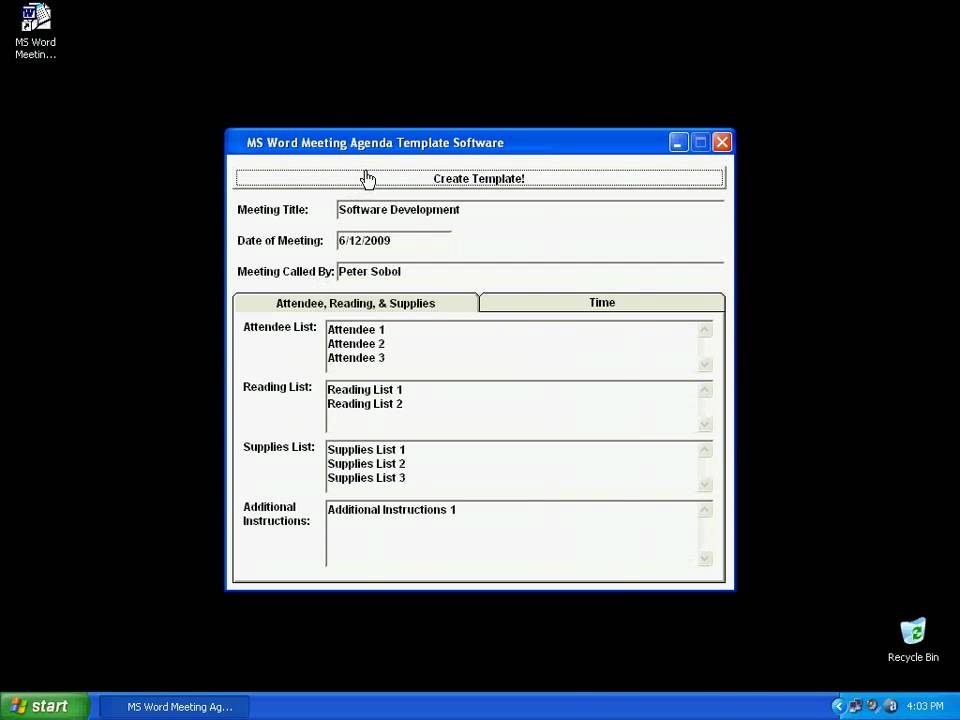Image resolution: width=960 pixels, height=720 pixels.
Task: Click Reading List scrollbar down arrow
Action: [705, 424]
